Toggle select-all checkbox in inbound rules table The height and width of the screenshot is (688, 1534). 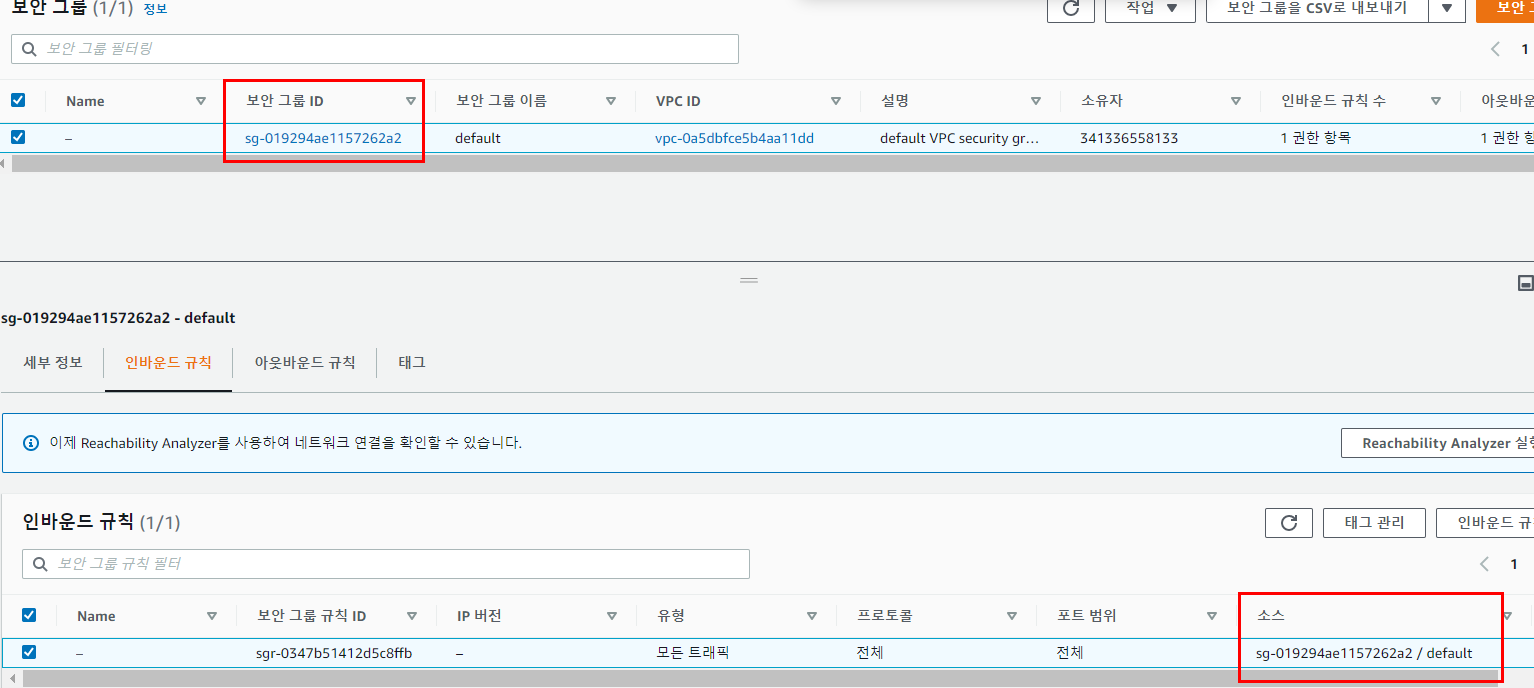pyautogui.click(x=29, y=615)
